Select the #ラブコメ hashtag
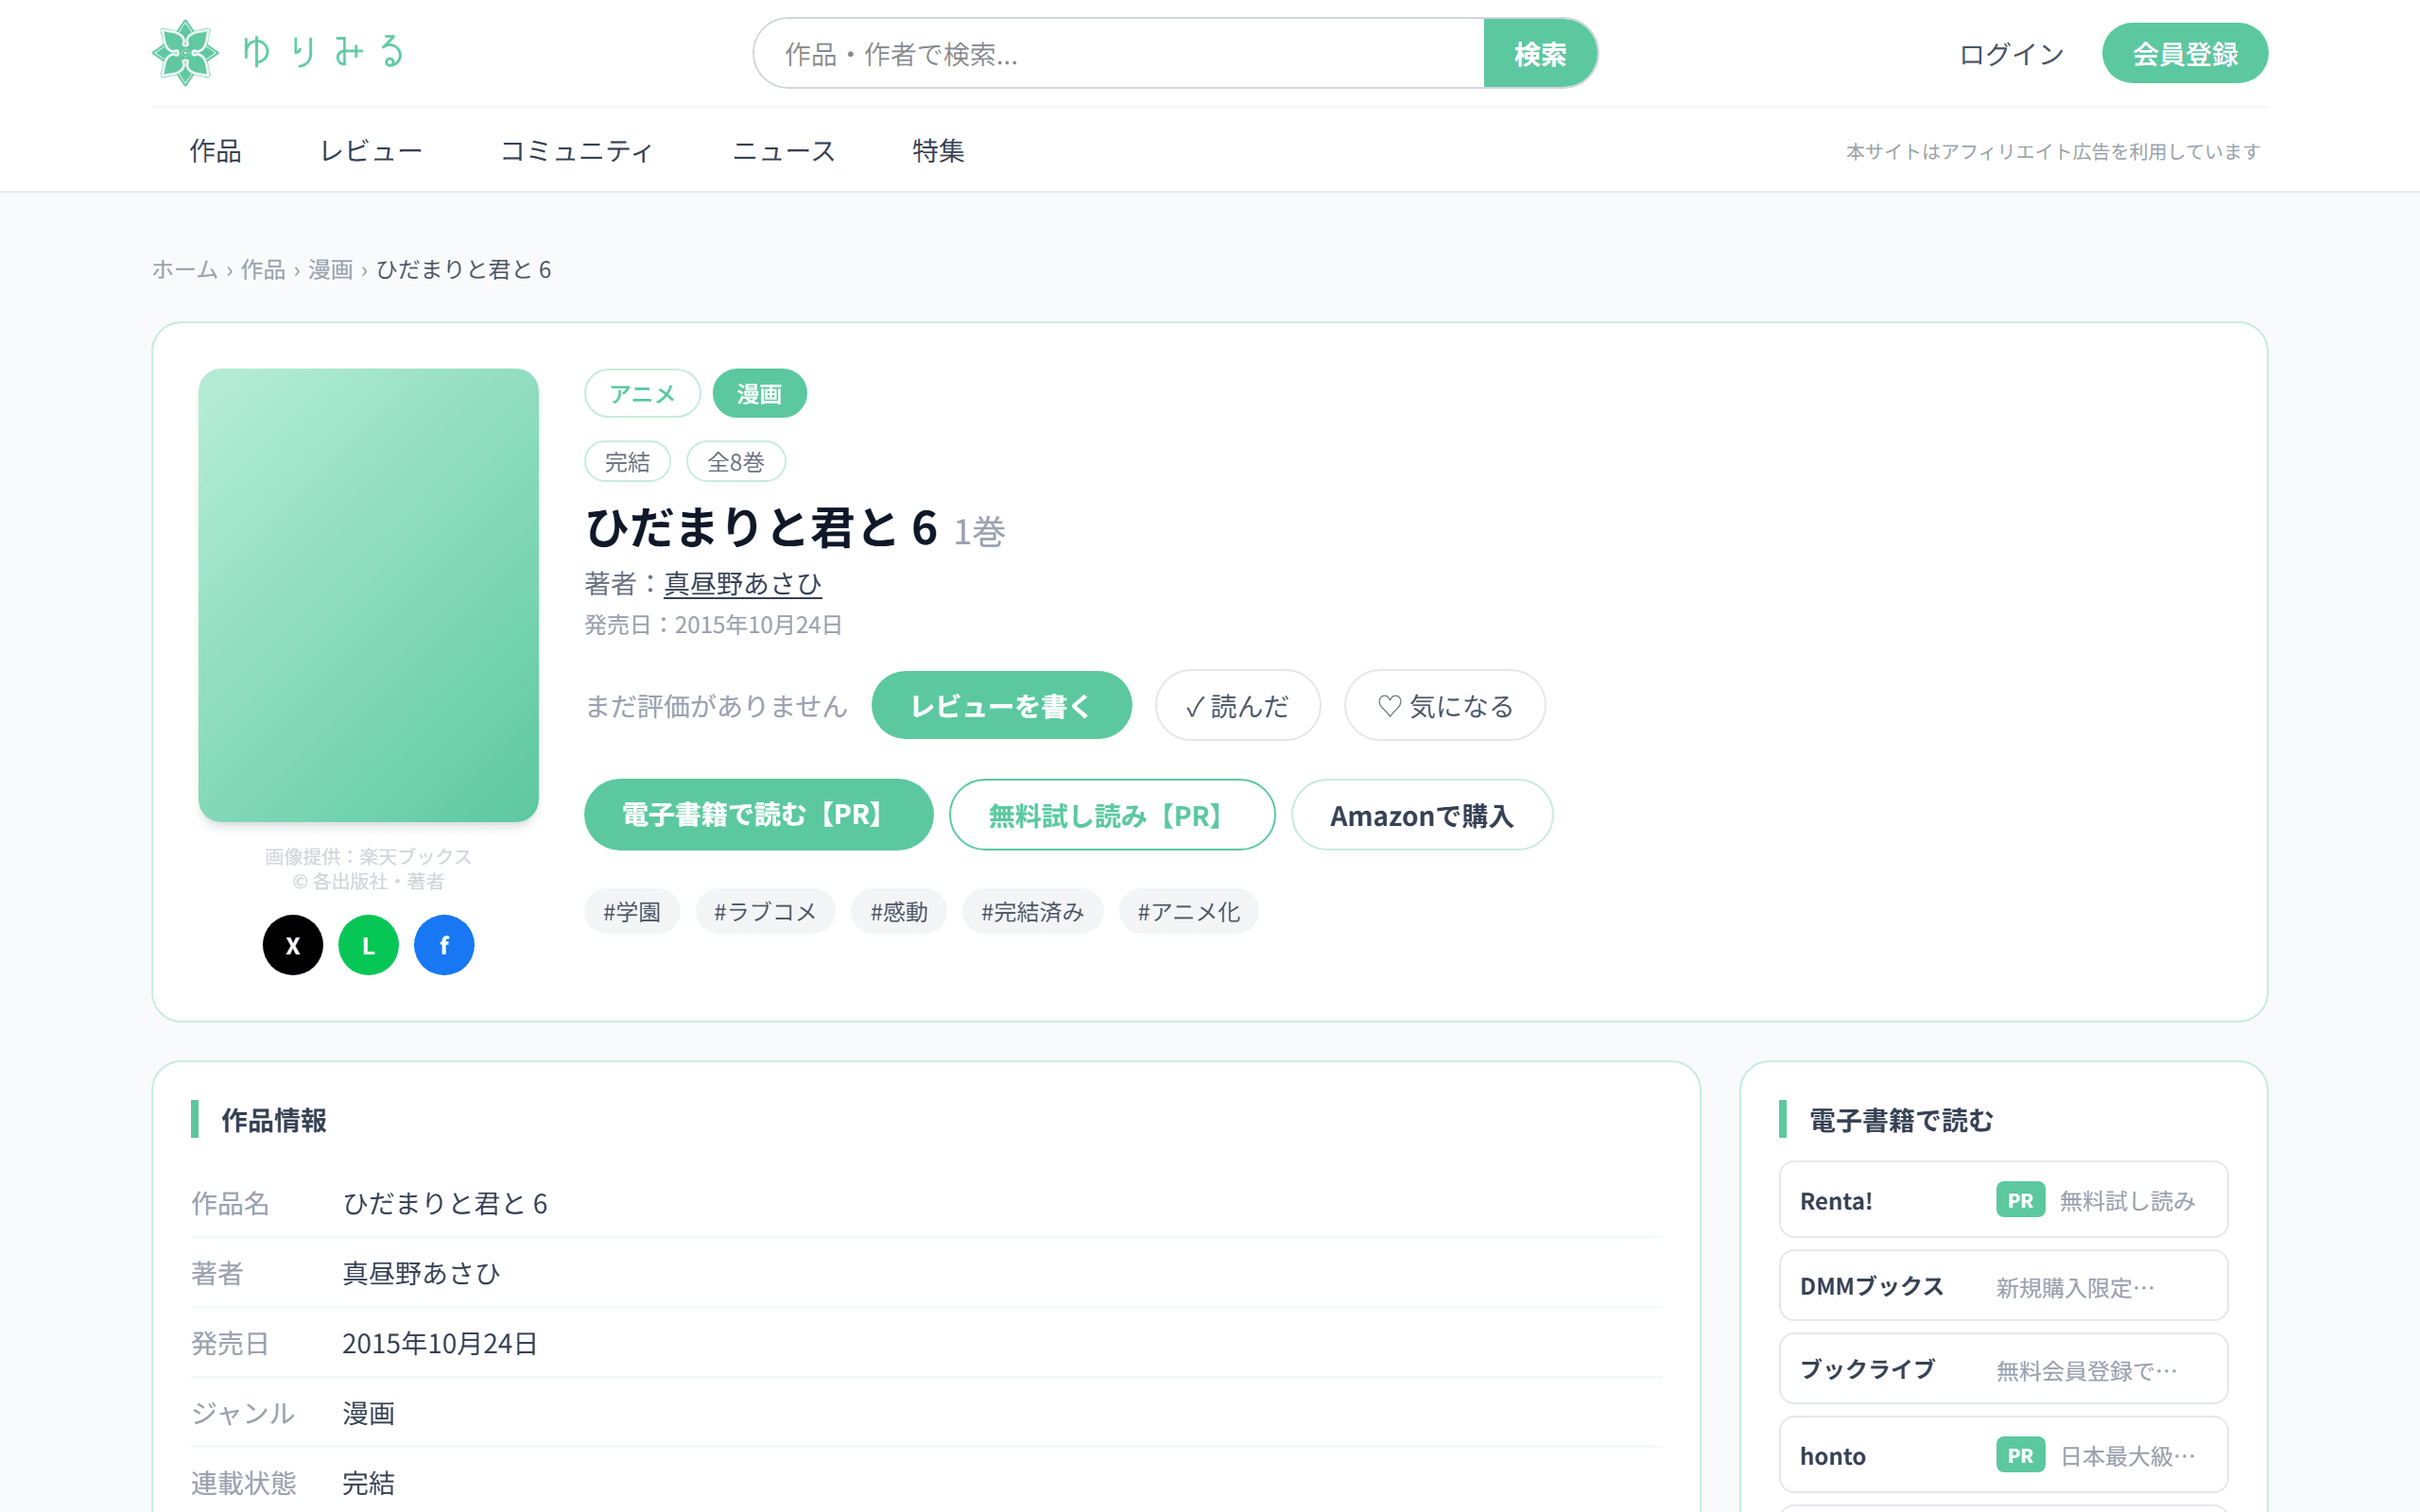Viewport: 2420px width, 1512px height. click(x=766, y=911)
